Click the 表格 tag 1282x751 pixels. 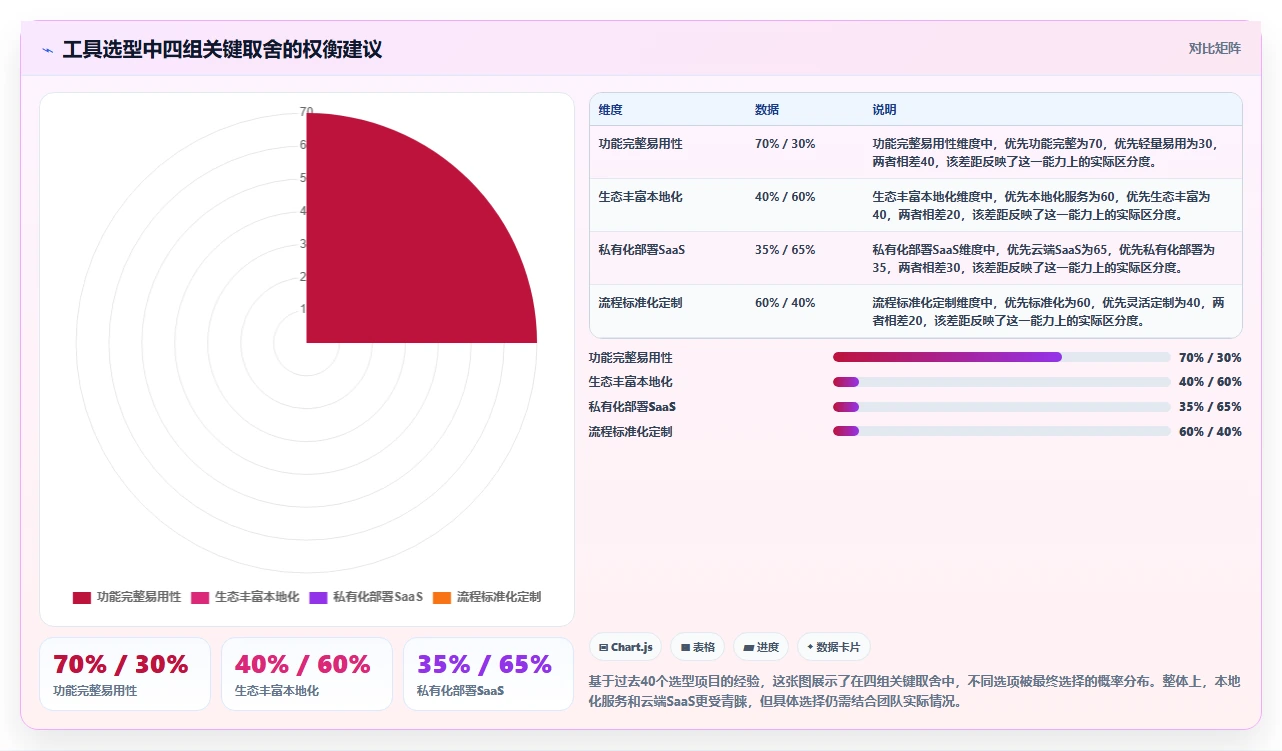tap(697, 647)
